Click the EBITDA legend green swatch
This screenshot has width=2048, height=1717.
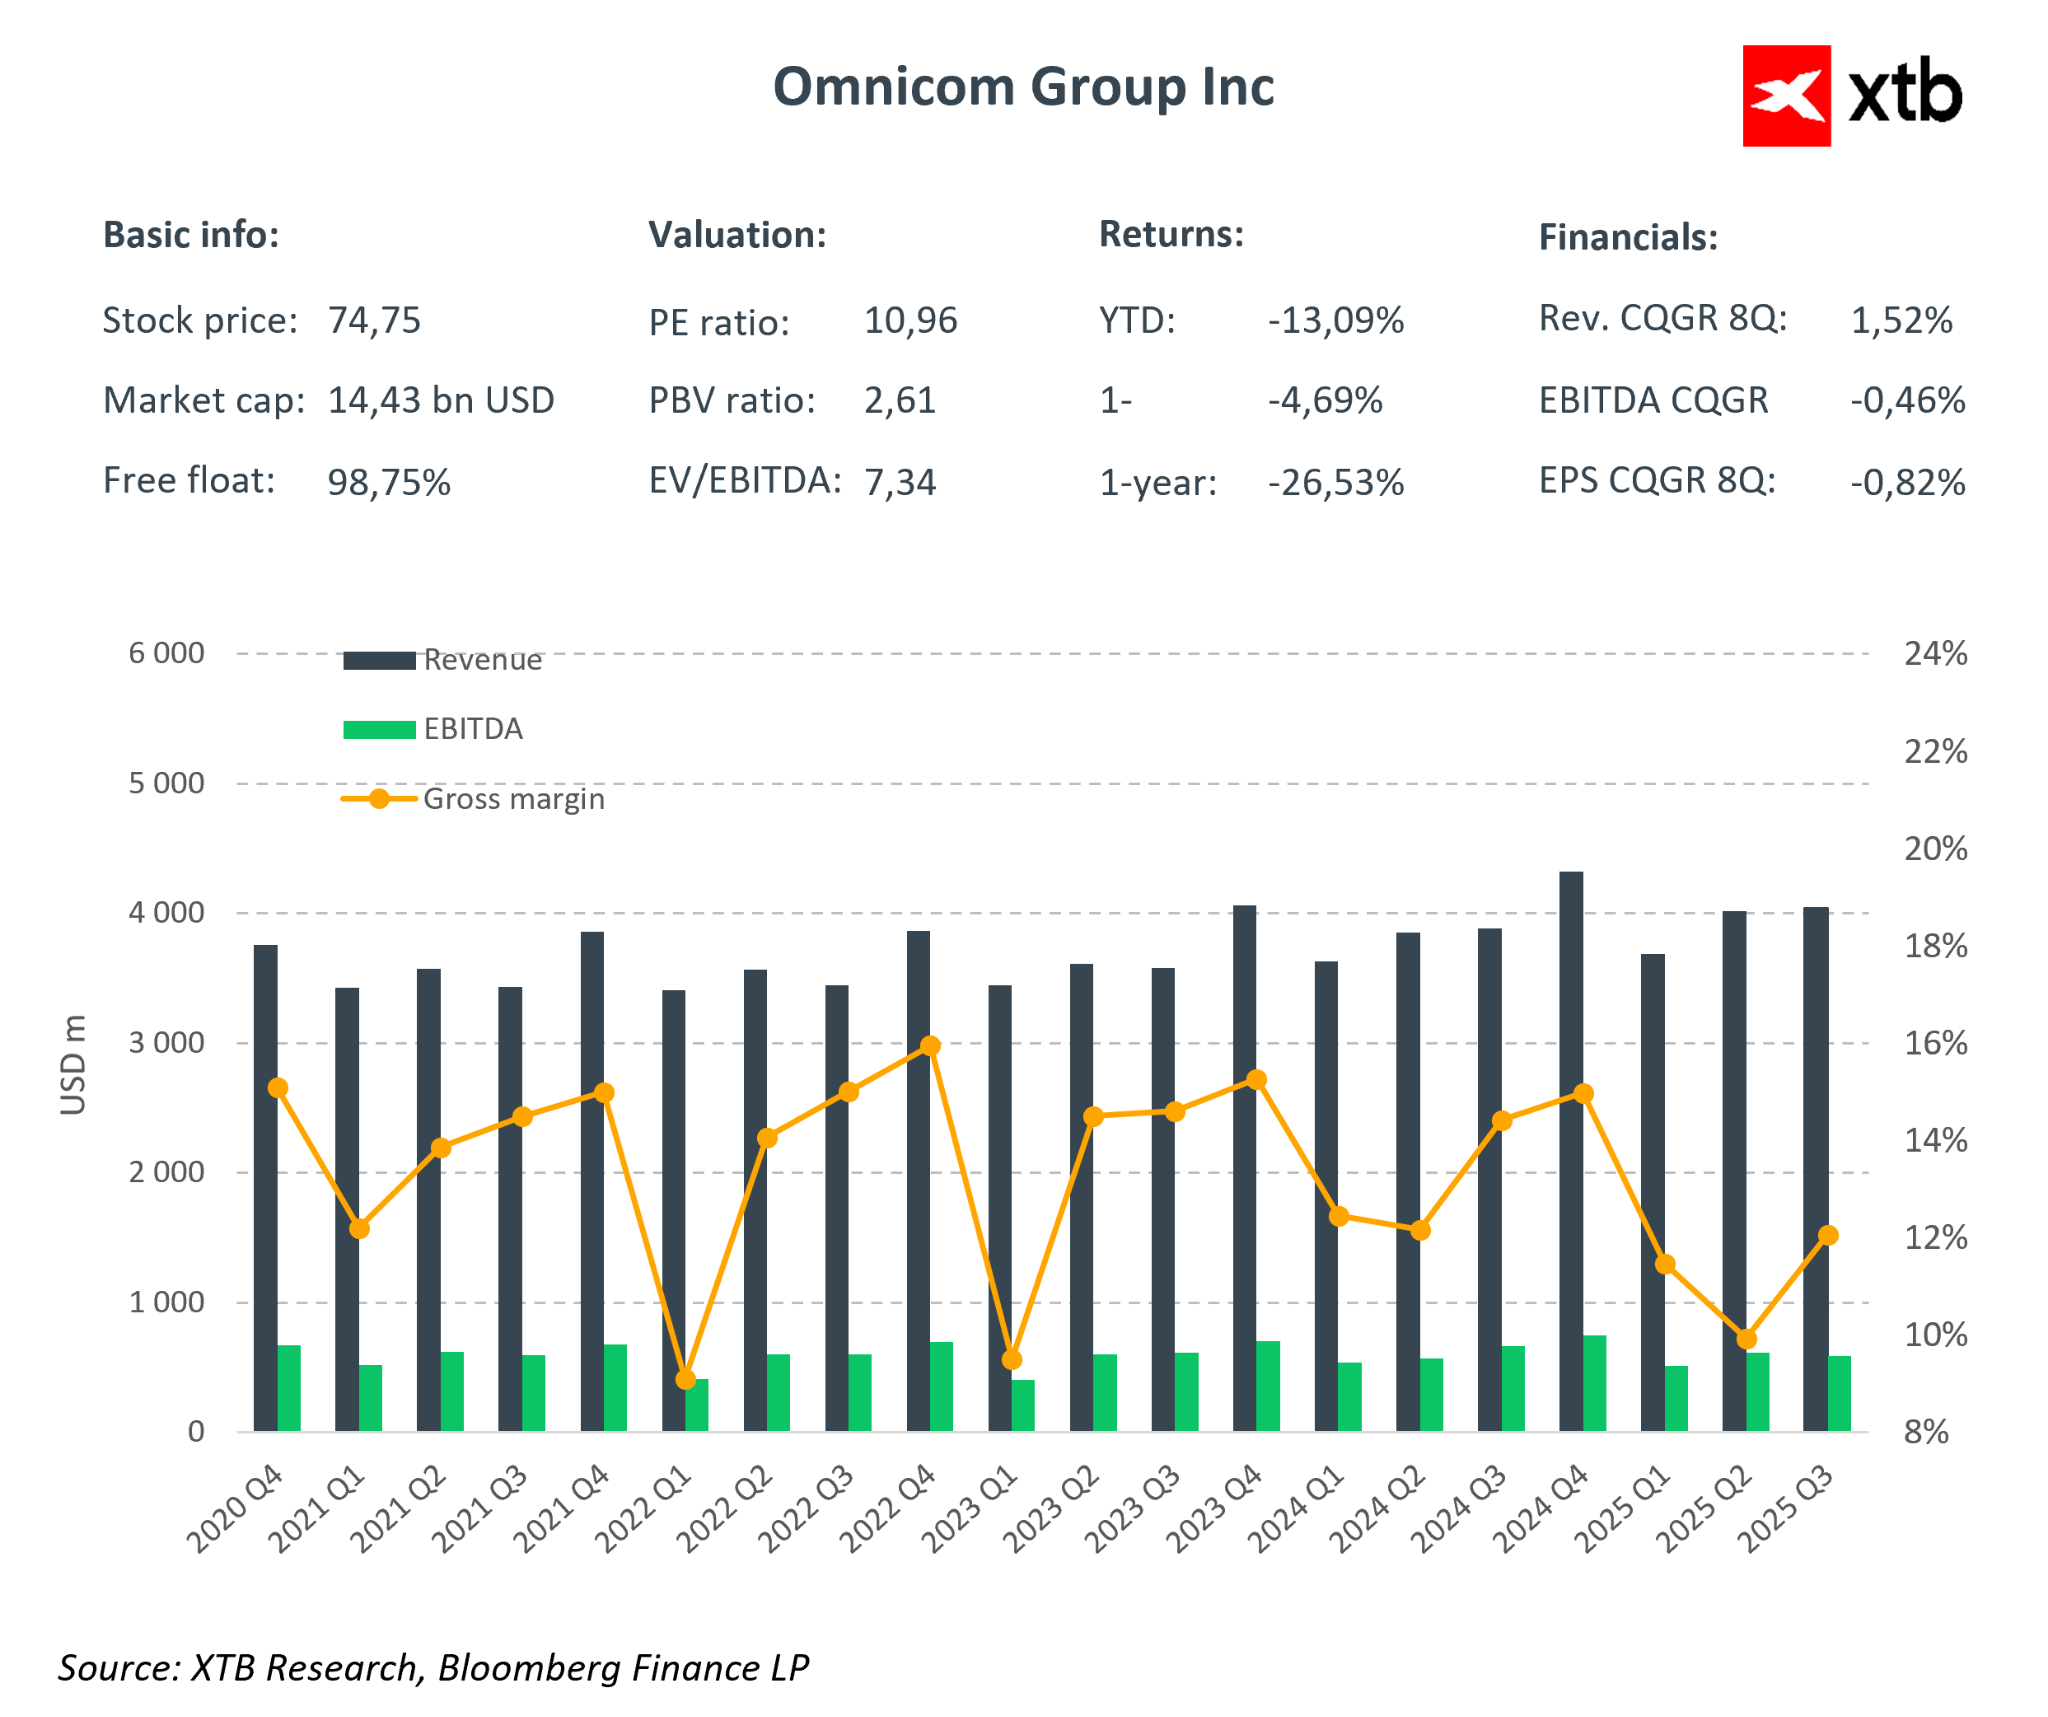pos(379,729)
